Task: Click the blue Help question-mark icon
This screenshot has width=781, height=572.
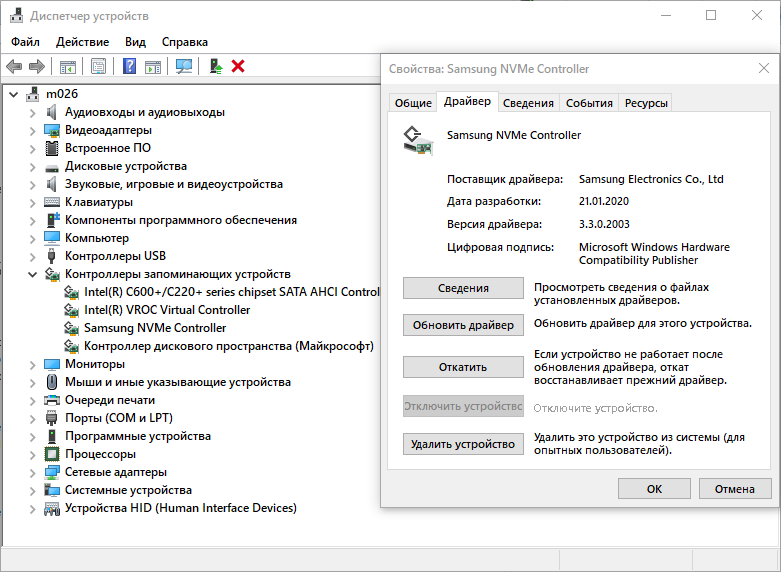Action: 129,66
